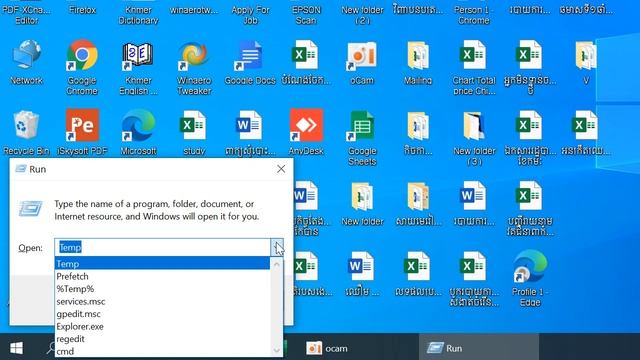
Task: Collapse the Open combo box dropdown arrow
Action: (x=277, y=247)
